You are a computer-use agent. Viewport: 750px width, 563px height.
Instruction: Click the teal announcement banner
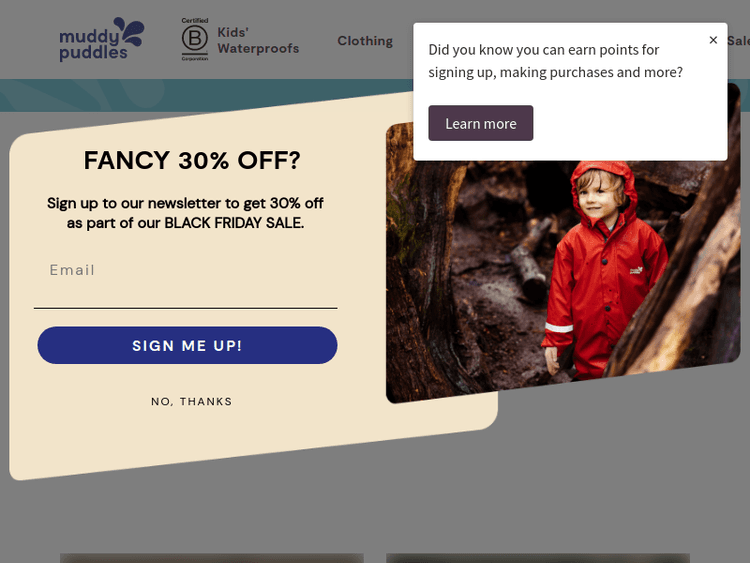pos(206,95)
